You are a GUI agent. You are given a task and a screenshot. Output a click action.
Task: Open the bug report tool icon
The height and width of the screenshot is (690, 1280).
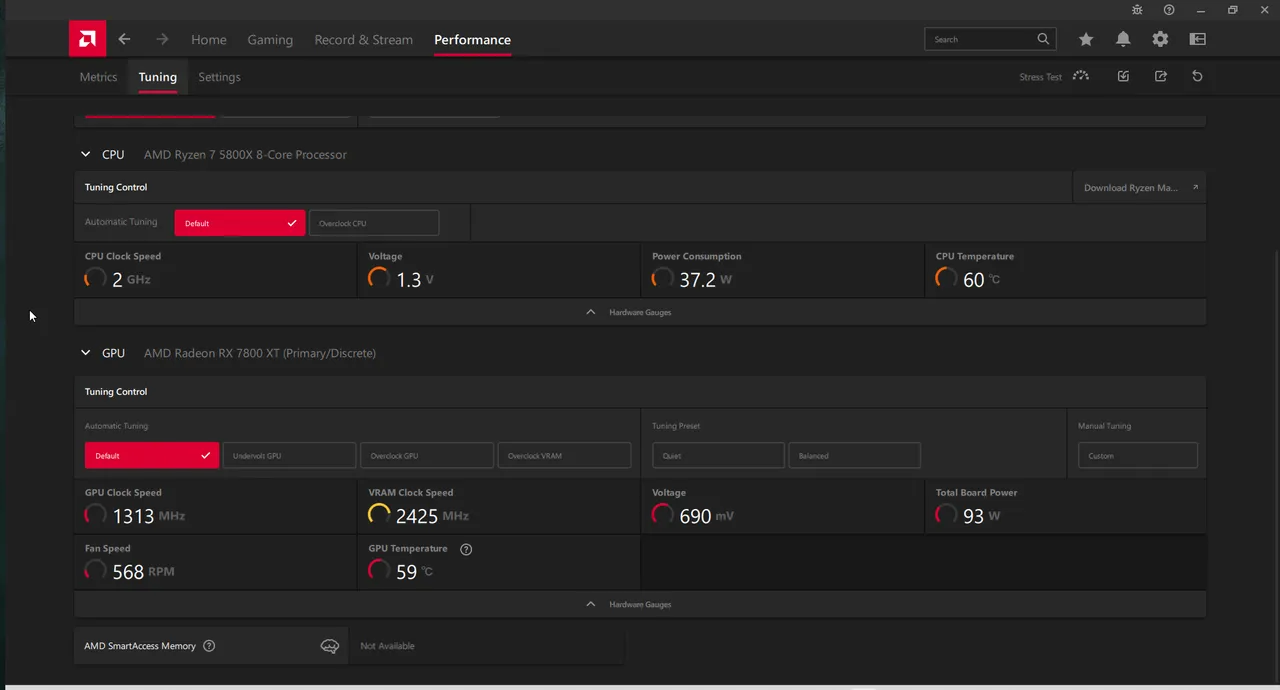pos(1137,10)
